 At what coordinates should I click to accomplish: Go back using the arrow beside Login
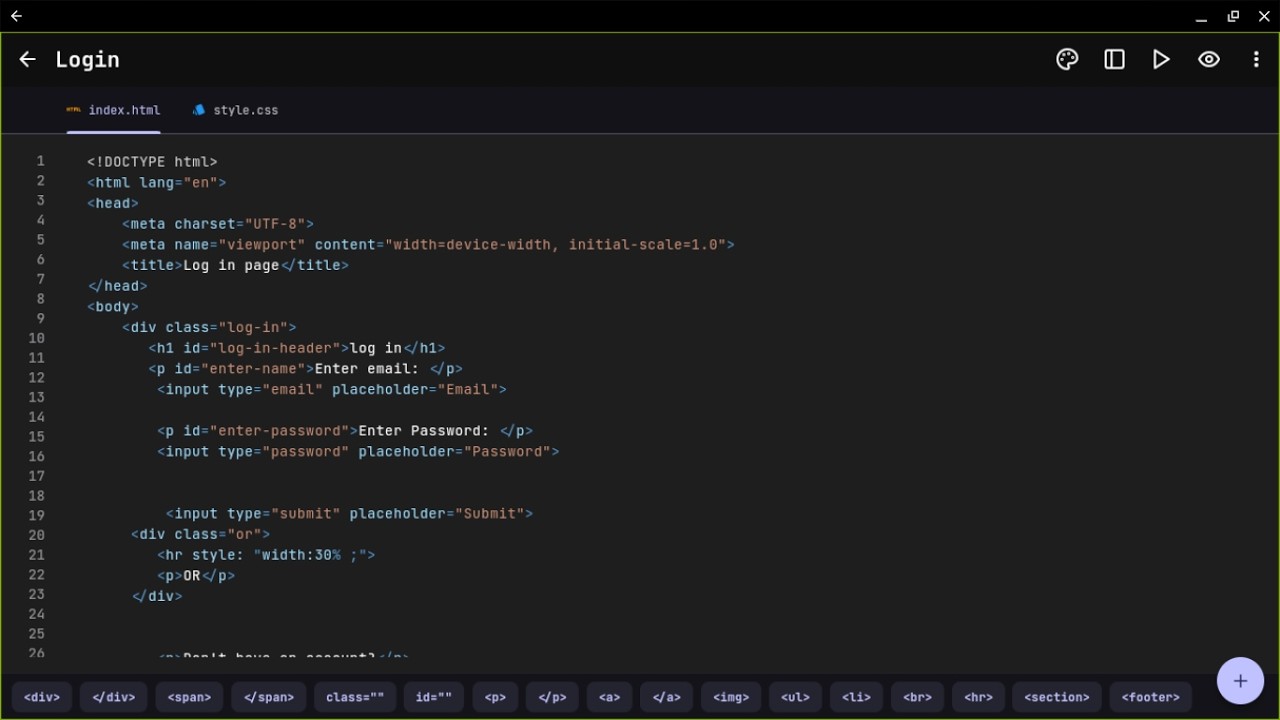(x=27, y=60)
